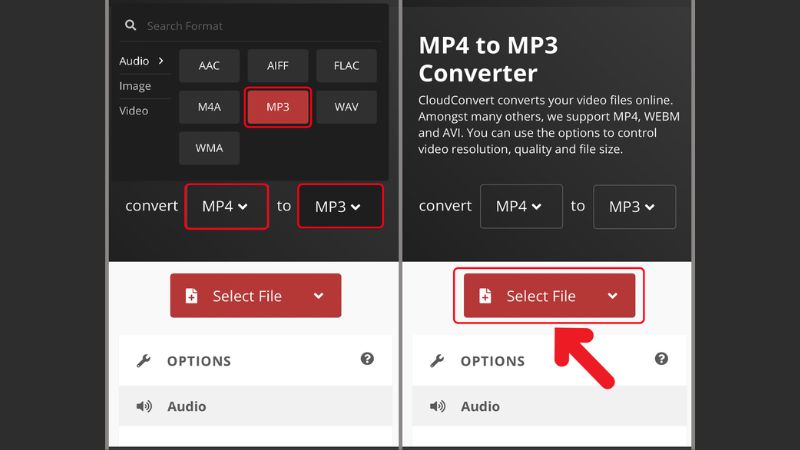Choose the FLAC format button
This screenshot has height=450, width=800.
[346, 66]
